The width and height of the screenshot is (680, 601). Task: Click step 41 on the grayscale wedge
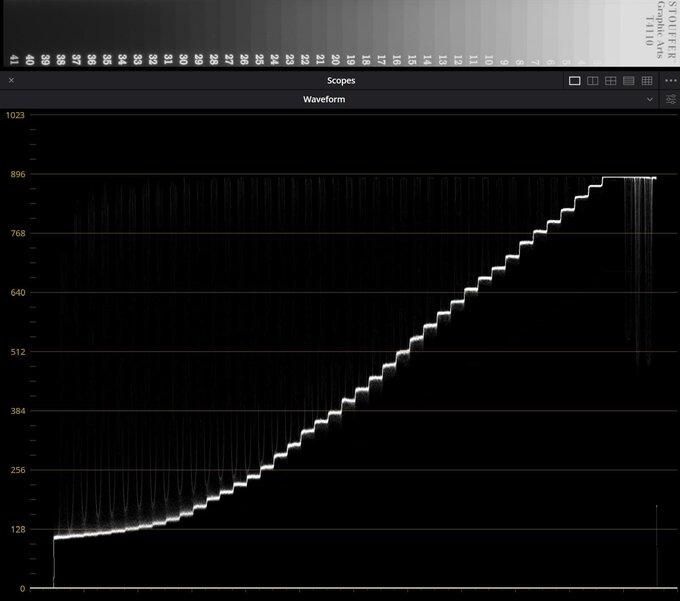(13, 60)
